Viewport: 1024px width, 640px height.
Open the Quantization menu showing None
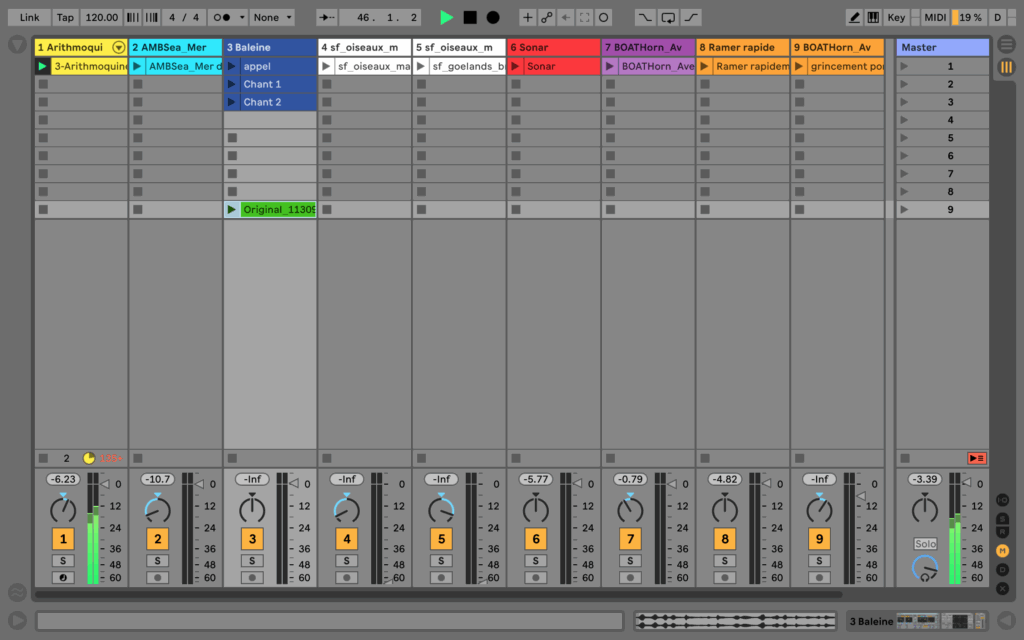coord(273,17)
